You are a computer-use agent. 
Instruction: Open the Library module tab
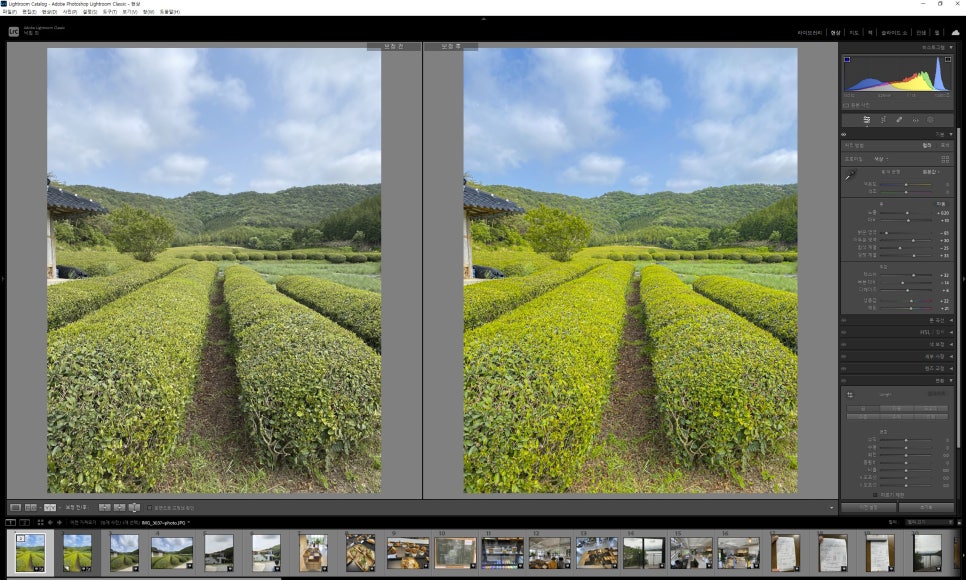[x=809, y=32]
